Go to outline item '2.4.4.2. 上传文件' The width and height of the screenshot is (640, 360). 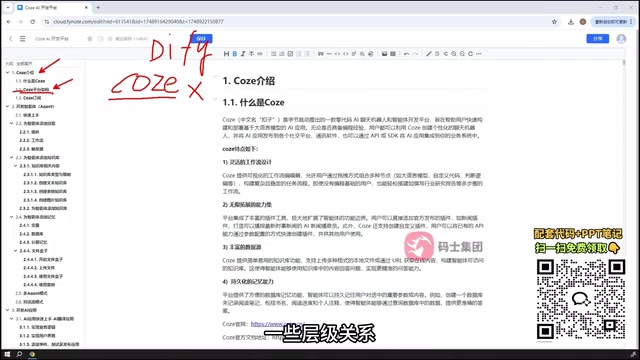[x=39, y=268]
